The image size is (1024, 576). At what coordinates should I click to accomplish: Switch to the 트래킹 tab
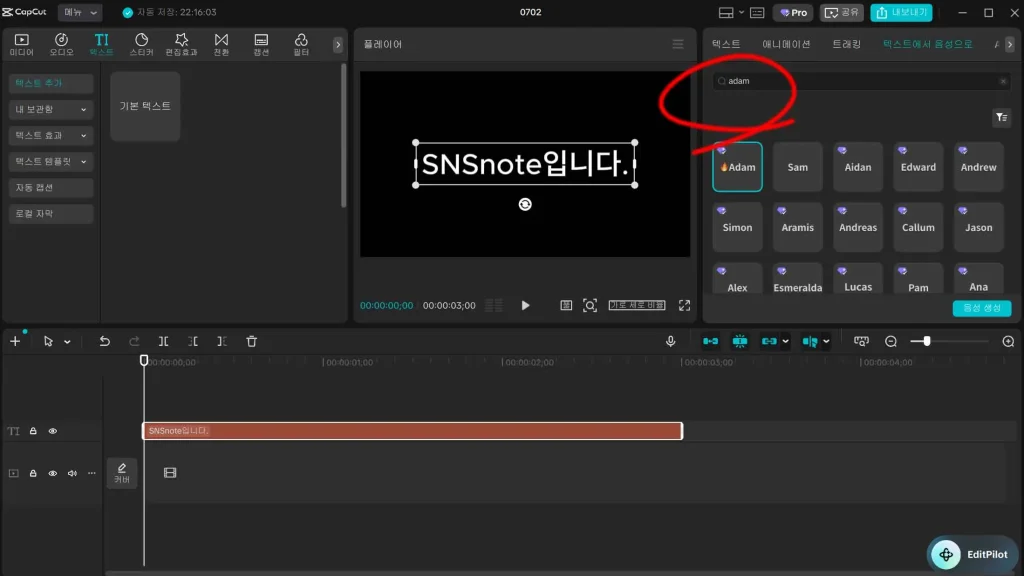[x=846, y=44]
